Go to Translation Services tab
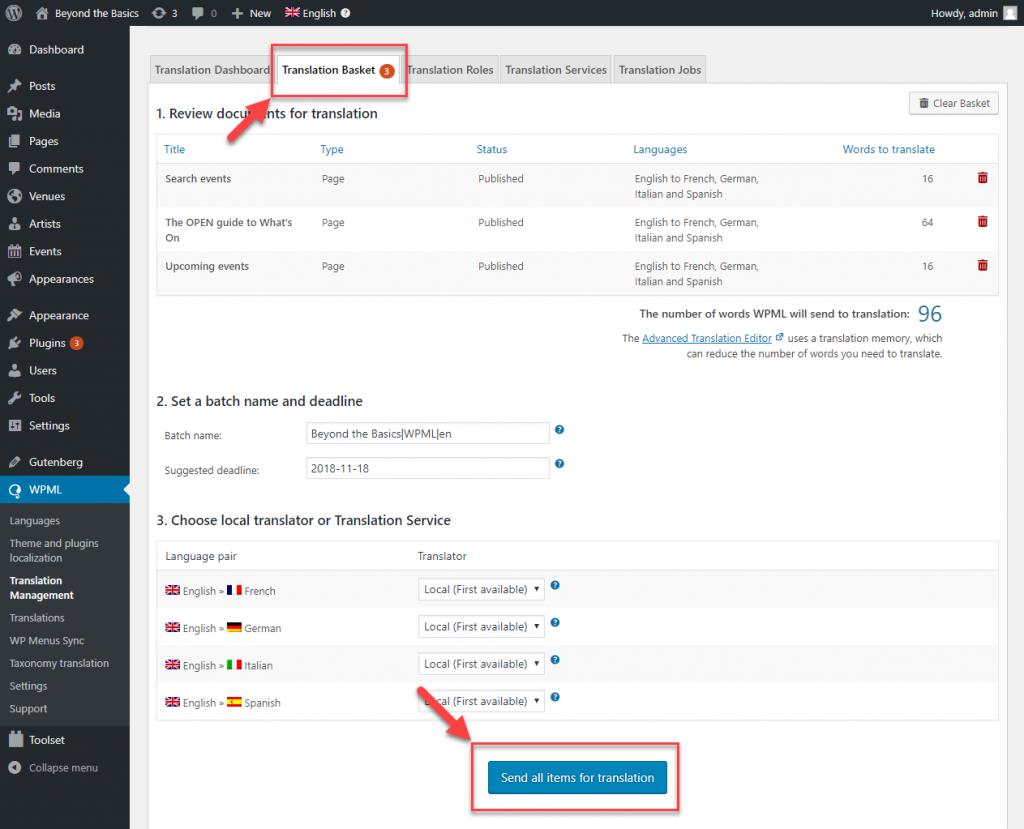The image size is (1024, 829). point(556,70)
